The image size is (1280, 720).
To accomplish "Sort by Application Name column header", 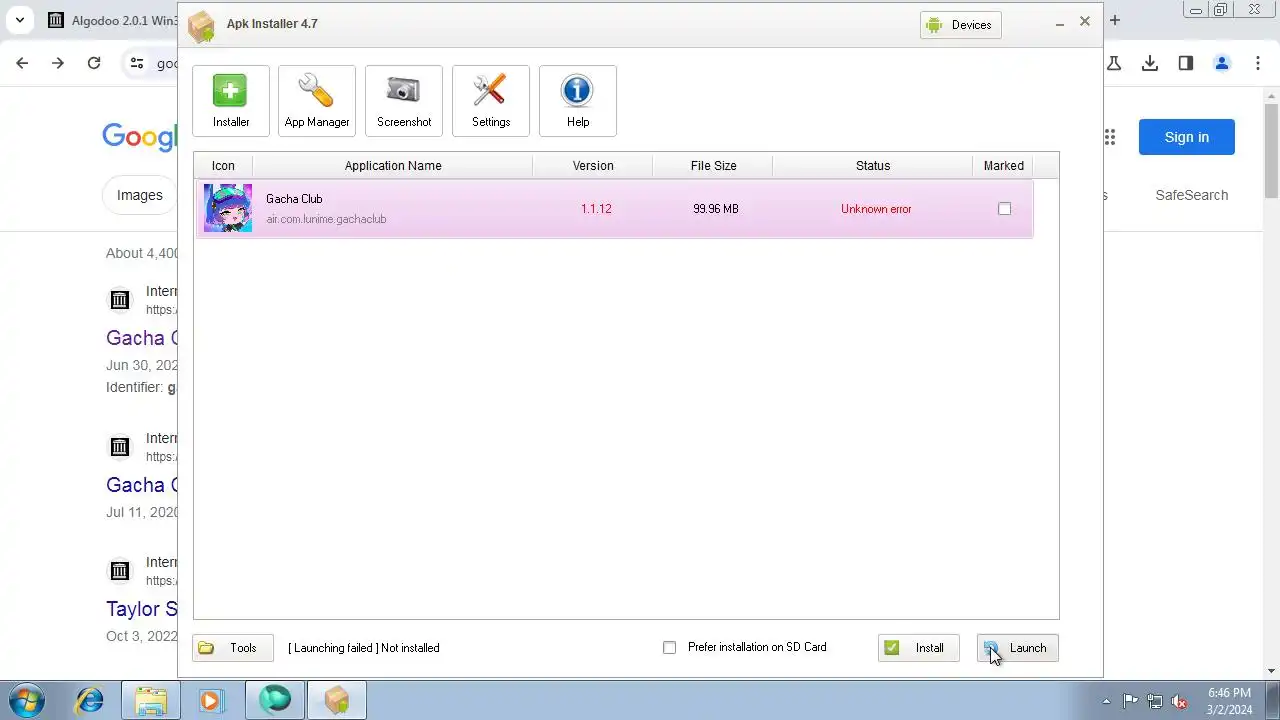I will point(393,166).
